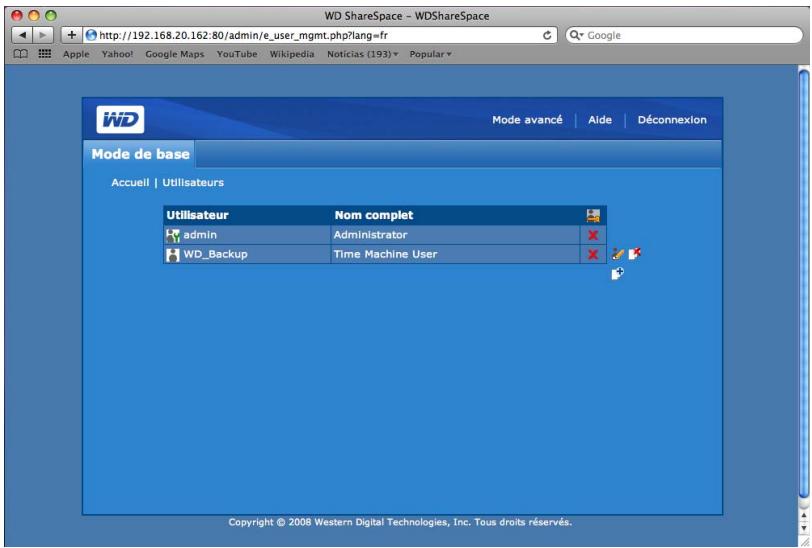The height and width of the screenshot is (548, 812).
Task: Click the address bar URL field
Action: [x=320, y=35]
